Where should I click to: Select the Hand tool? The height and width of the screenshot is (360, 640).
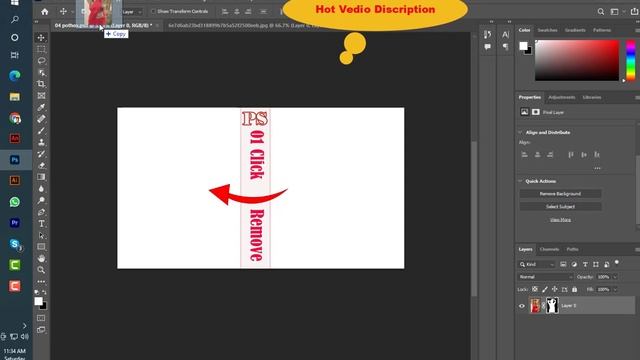click(41, 258)
